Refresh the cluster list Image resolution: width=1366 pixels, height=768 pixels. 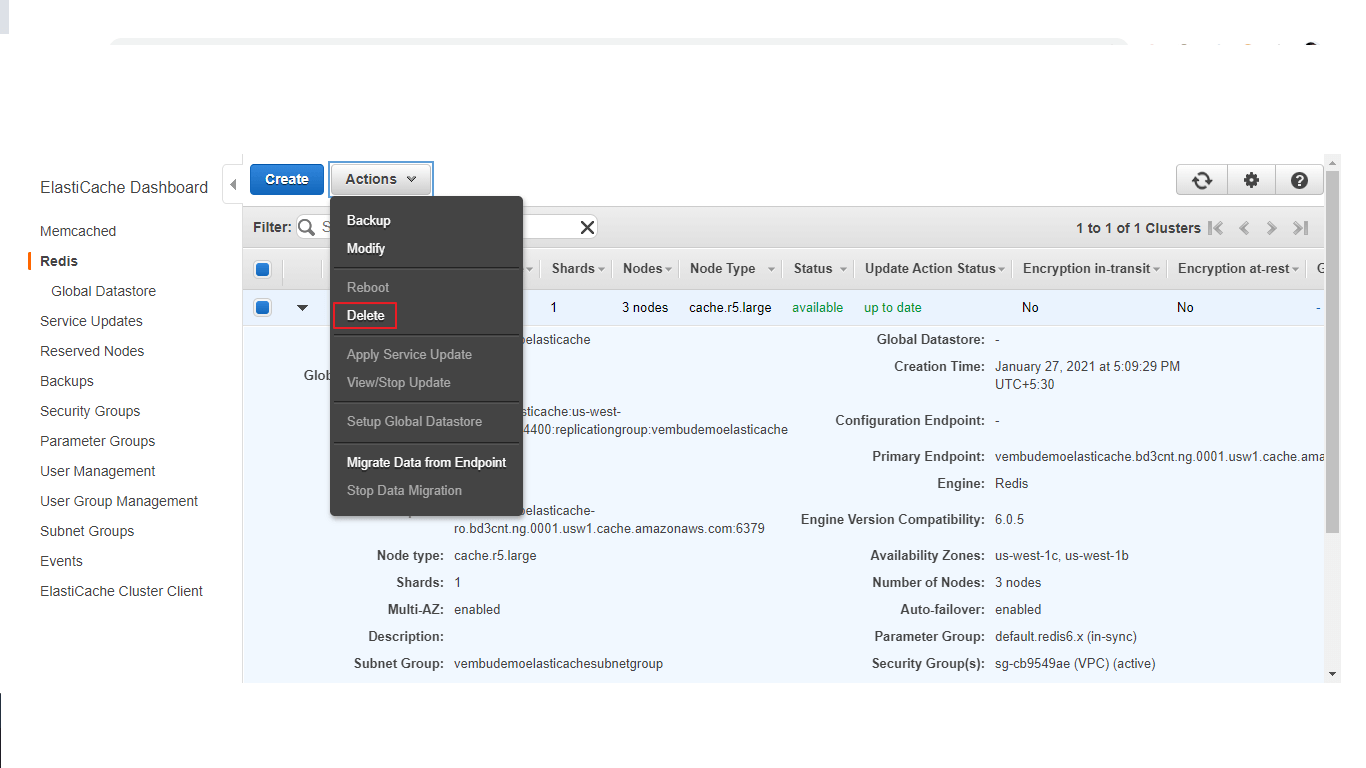1202,180
